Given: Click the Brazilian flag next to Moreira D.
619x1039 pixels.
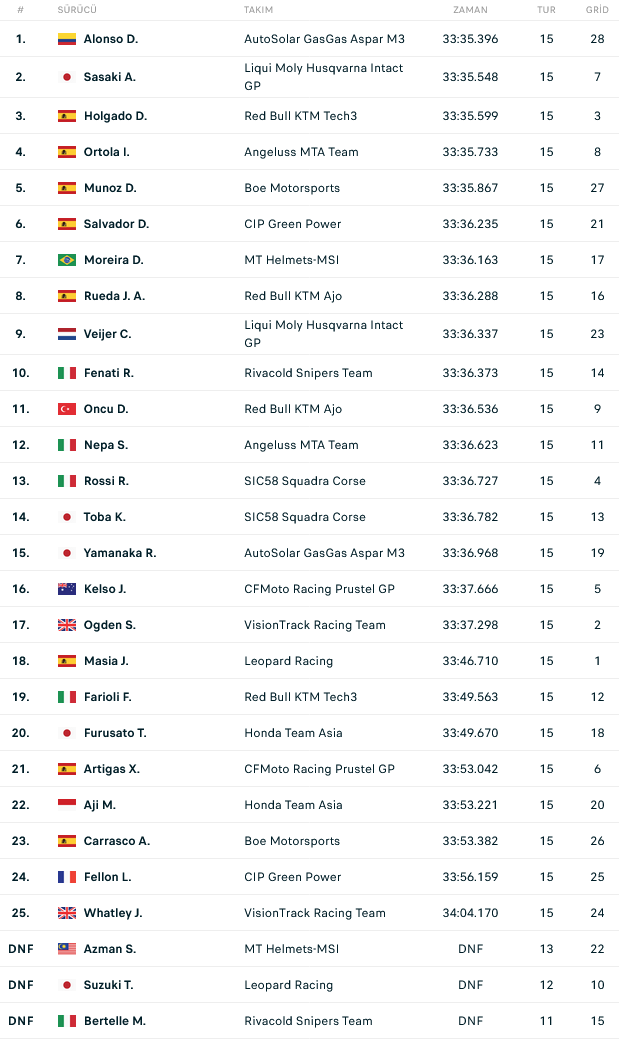Looking at the screenshot, I should point(66,260).
